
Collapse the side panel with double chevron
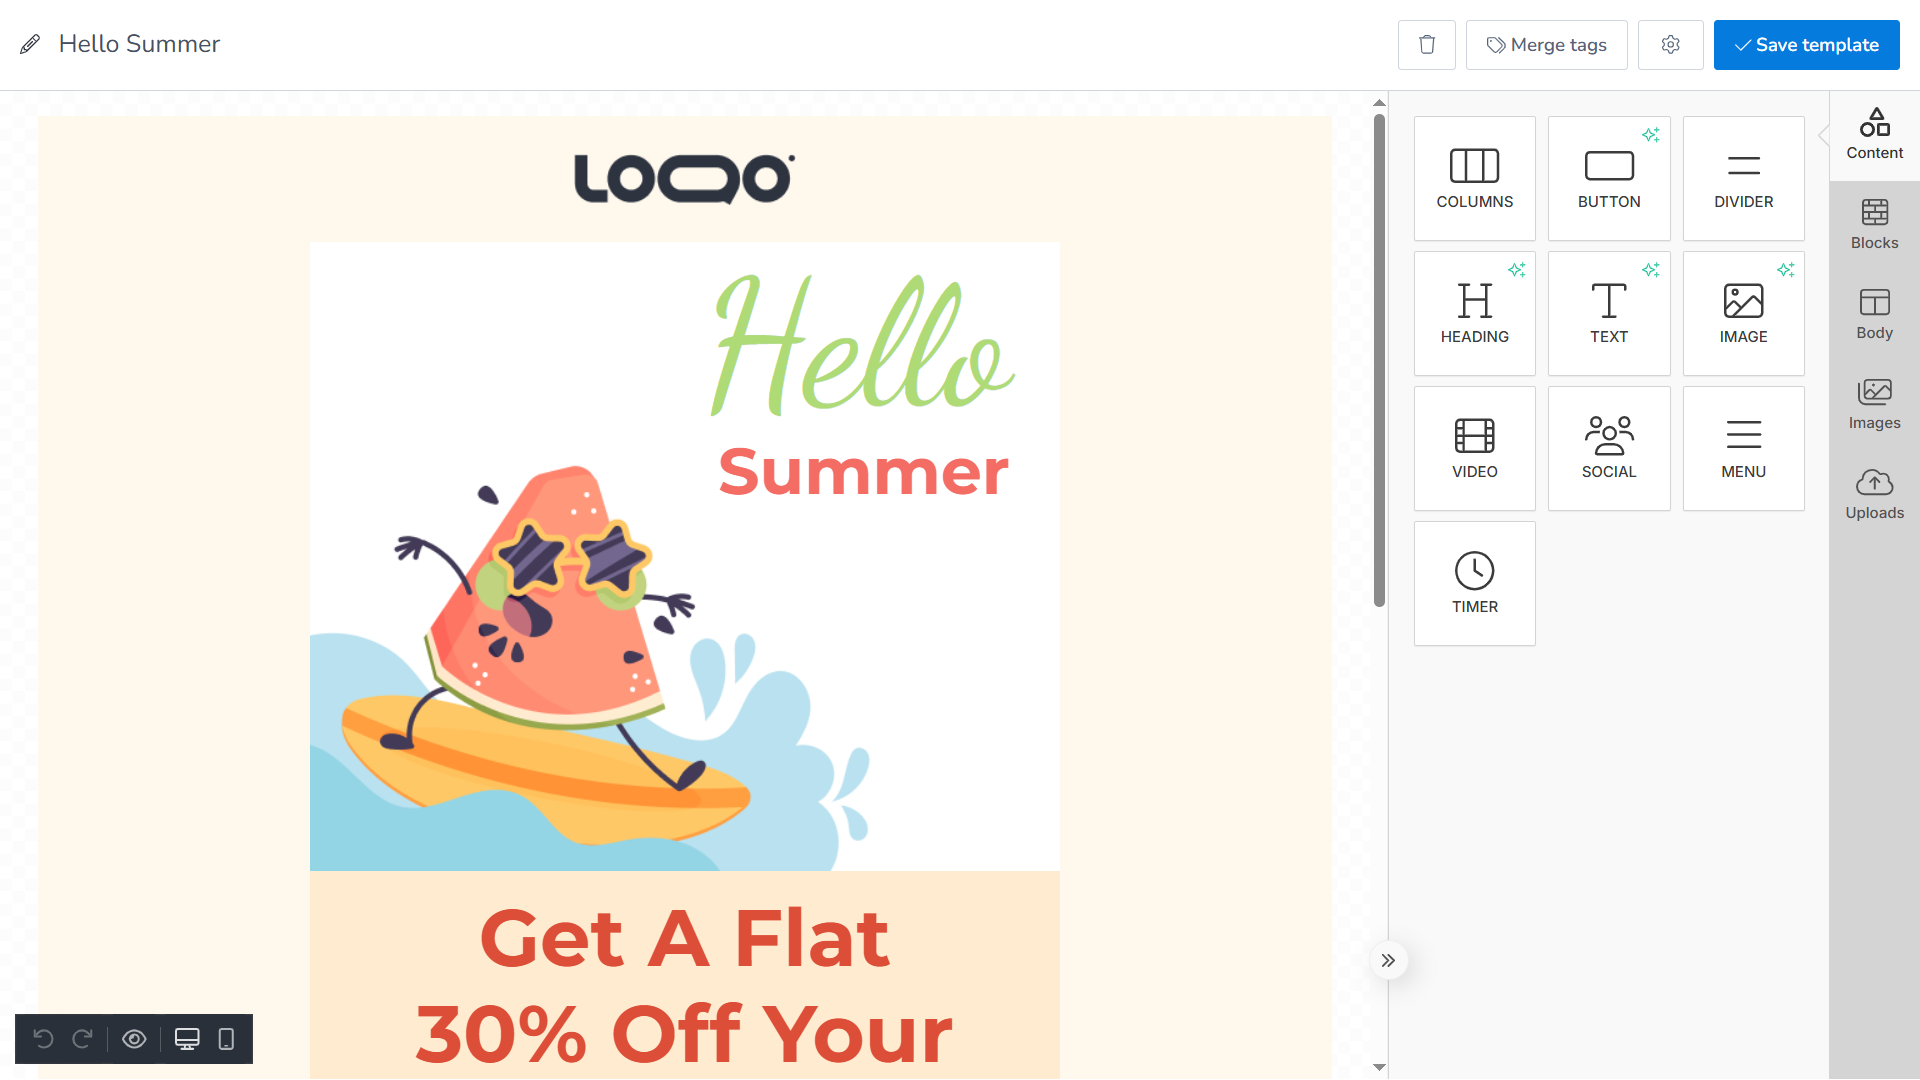click(1388, 961)
